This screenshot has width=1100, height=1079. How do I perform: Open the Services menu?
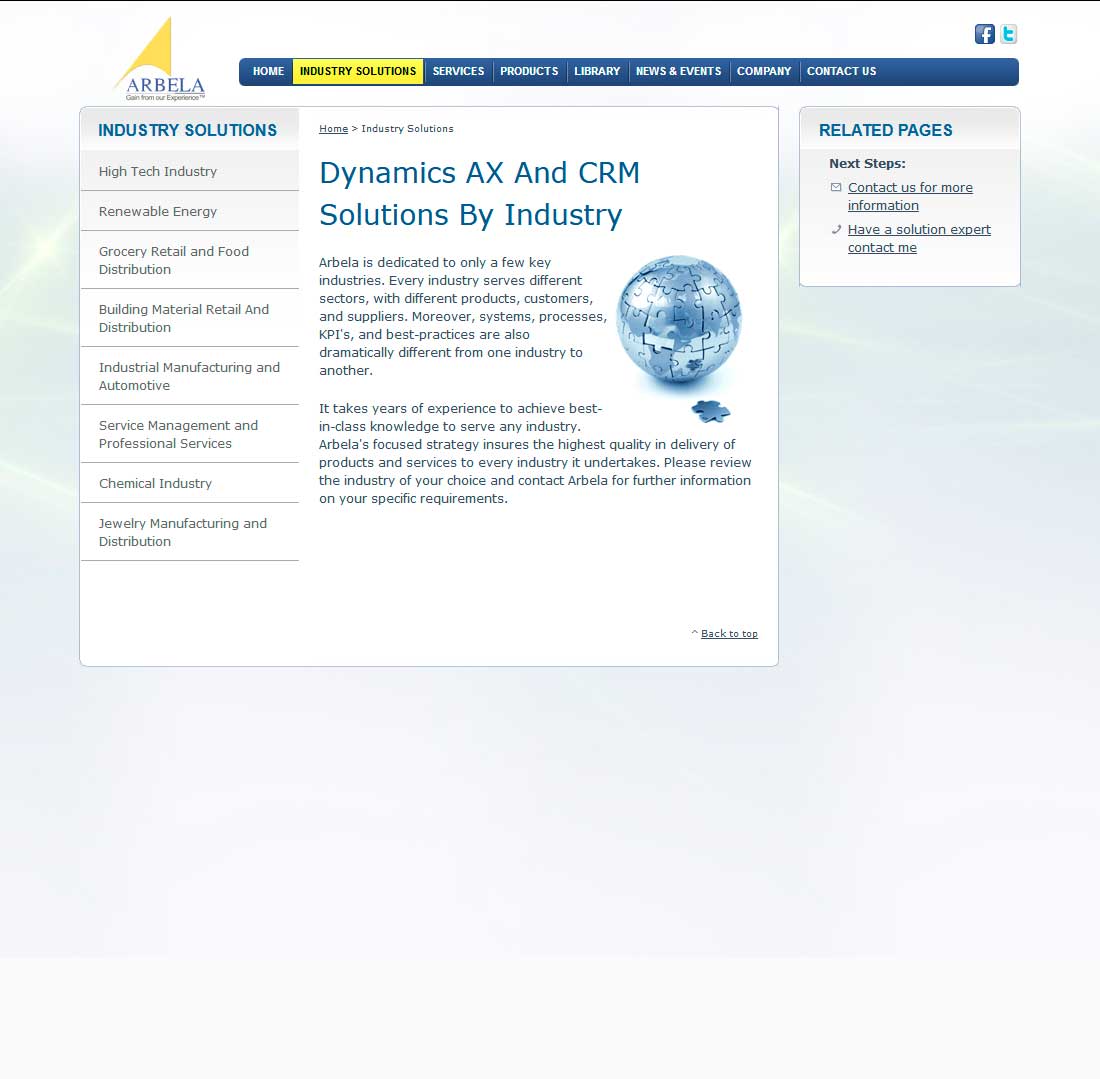pyautogui.click(x=458, y=72)
